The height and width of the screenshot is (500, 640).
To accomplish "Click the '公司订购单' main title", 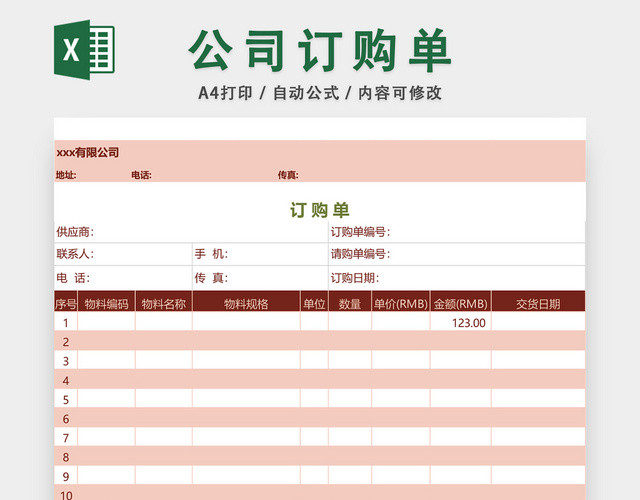I will pyautogui.click(x=320, y=51).
